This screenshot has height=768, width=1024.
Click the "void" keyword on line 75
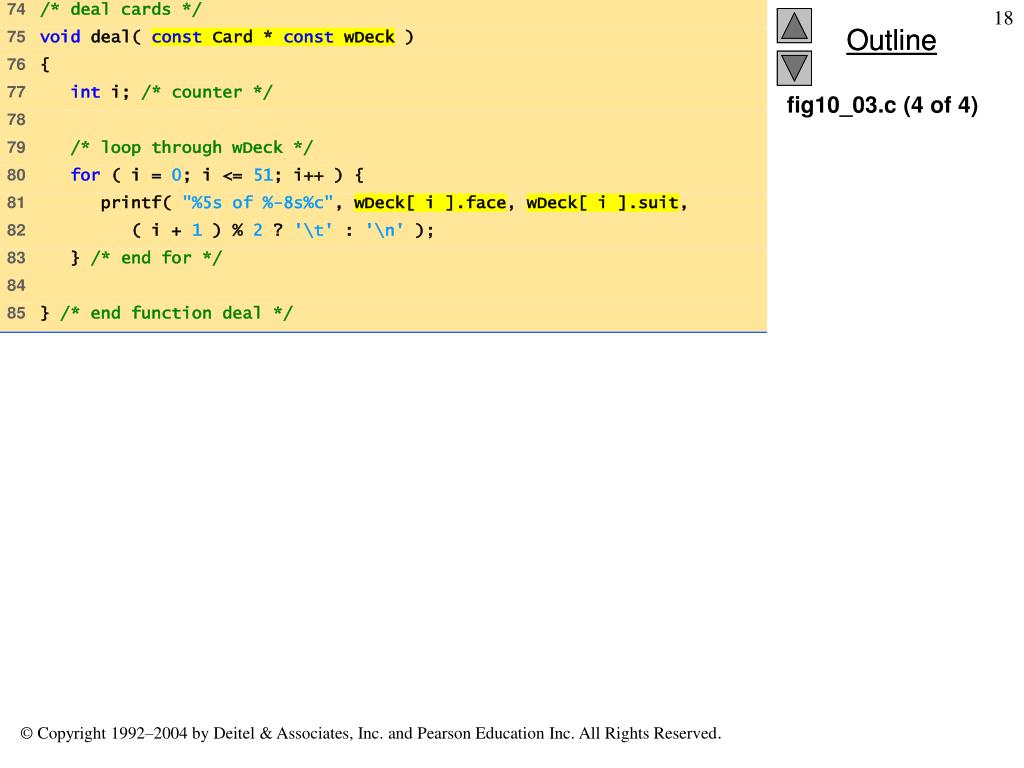click(60, 37)
